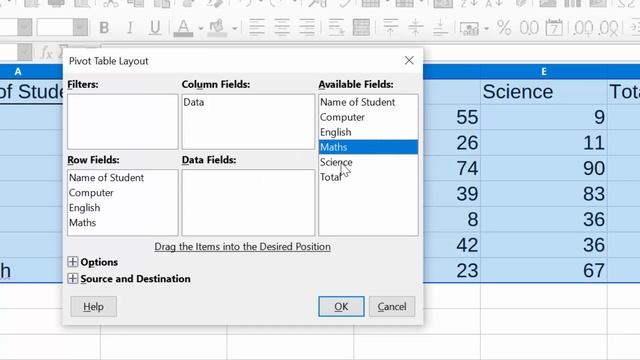640x360 pixels.
Task: Click the scissors Cut icon
Action: tap(111, 4)
